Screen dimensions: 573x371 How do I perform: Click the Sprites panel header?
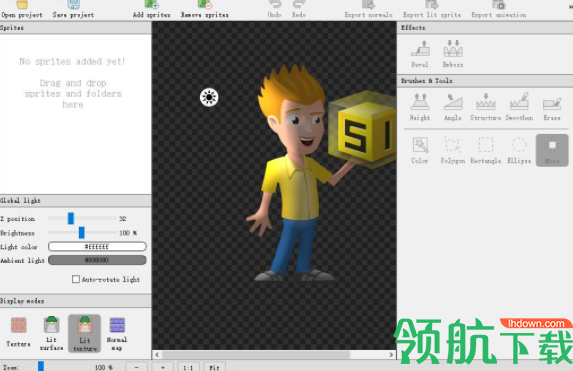[x=76, y=28]
